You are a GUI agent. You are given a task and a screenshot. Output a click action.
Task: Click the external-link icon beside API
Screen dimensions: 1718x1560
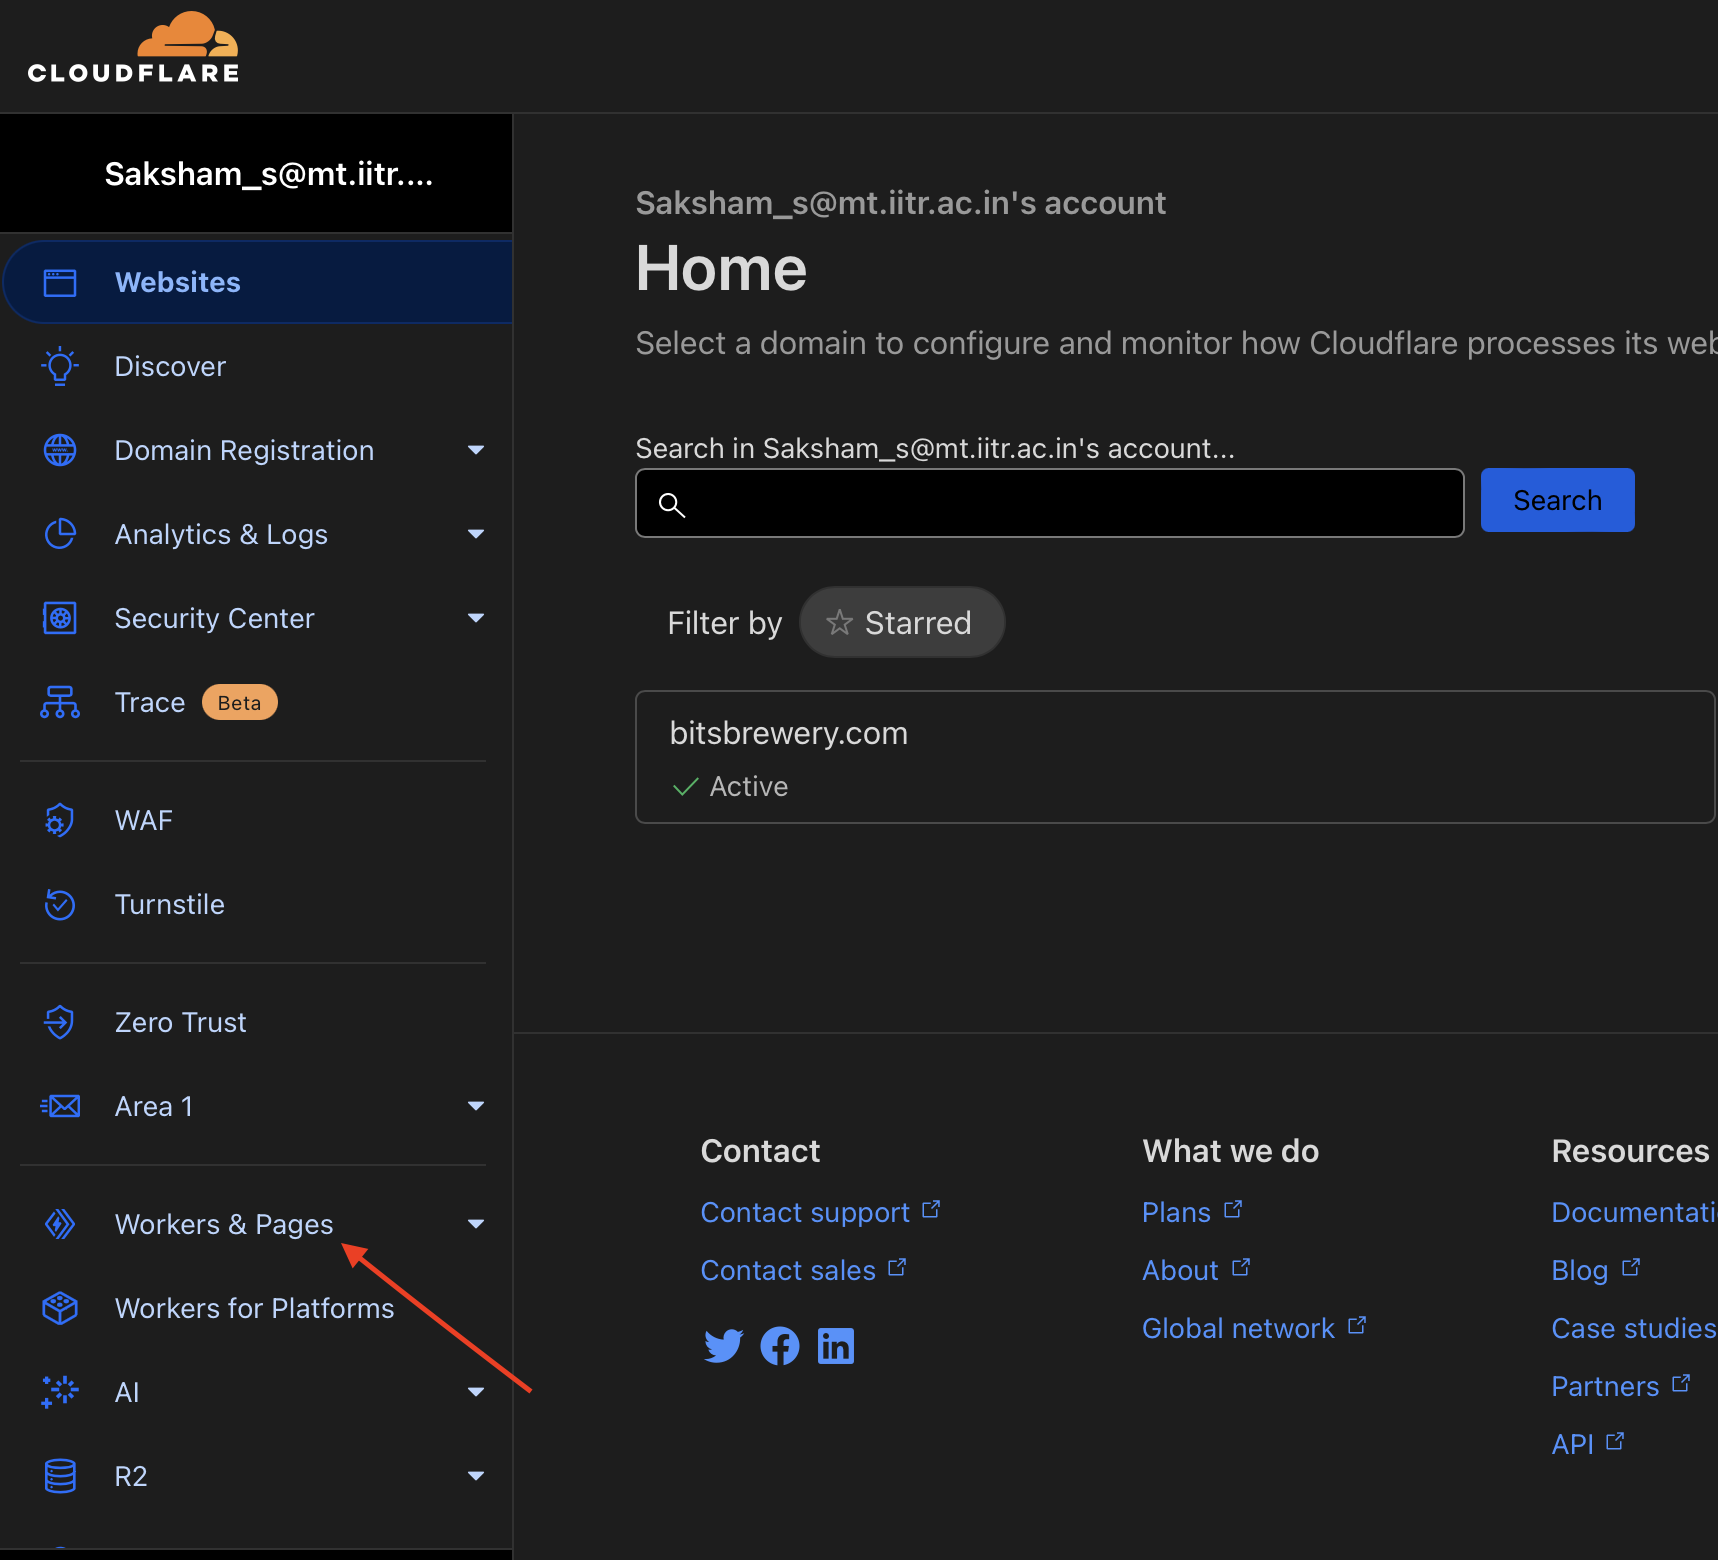pos(1615,1442)
